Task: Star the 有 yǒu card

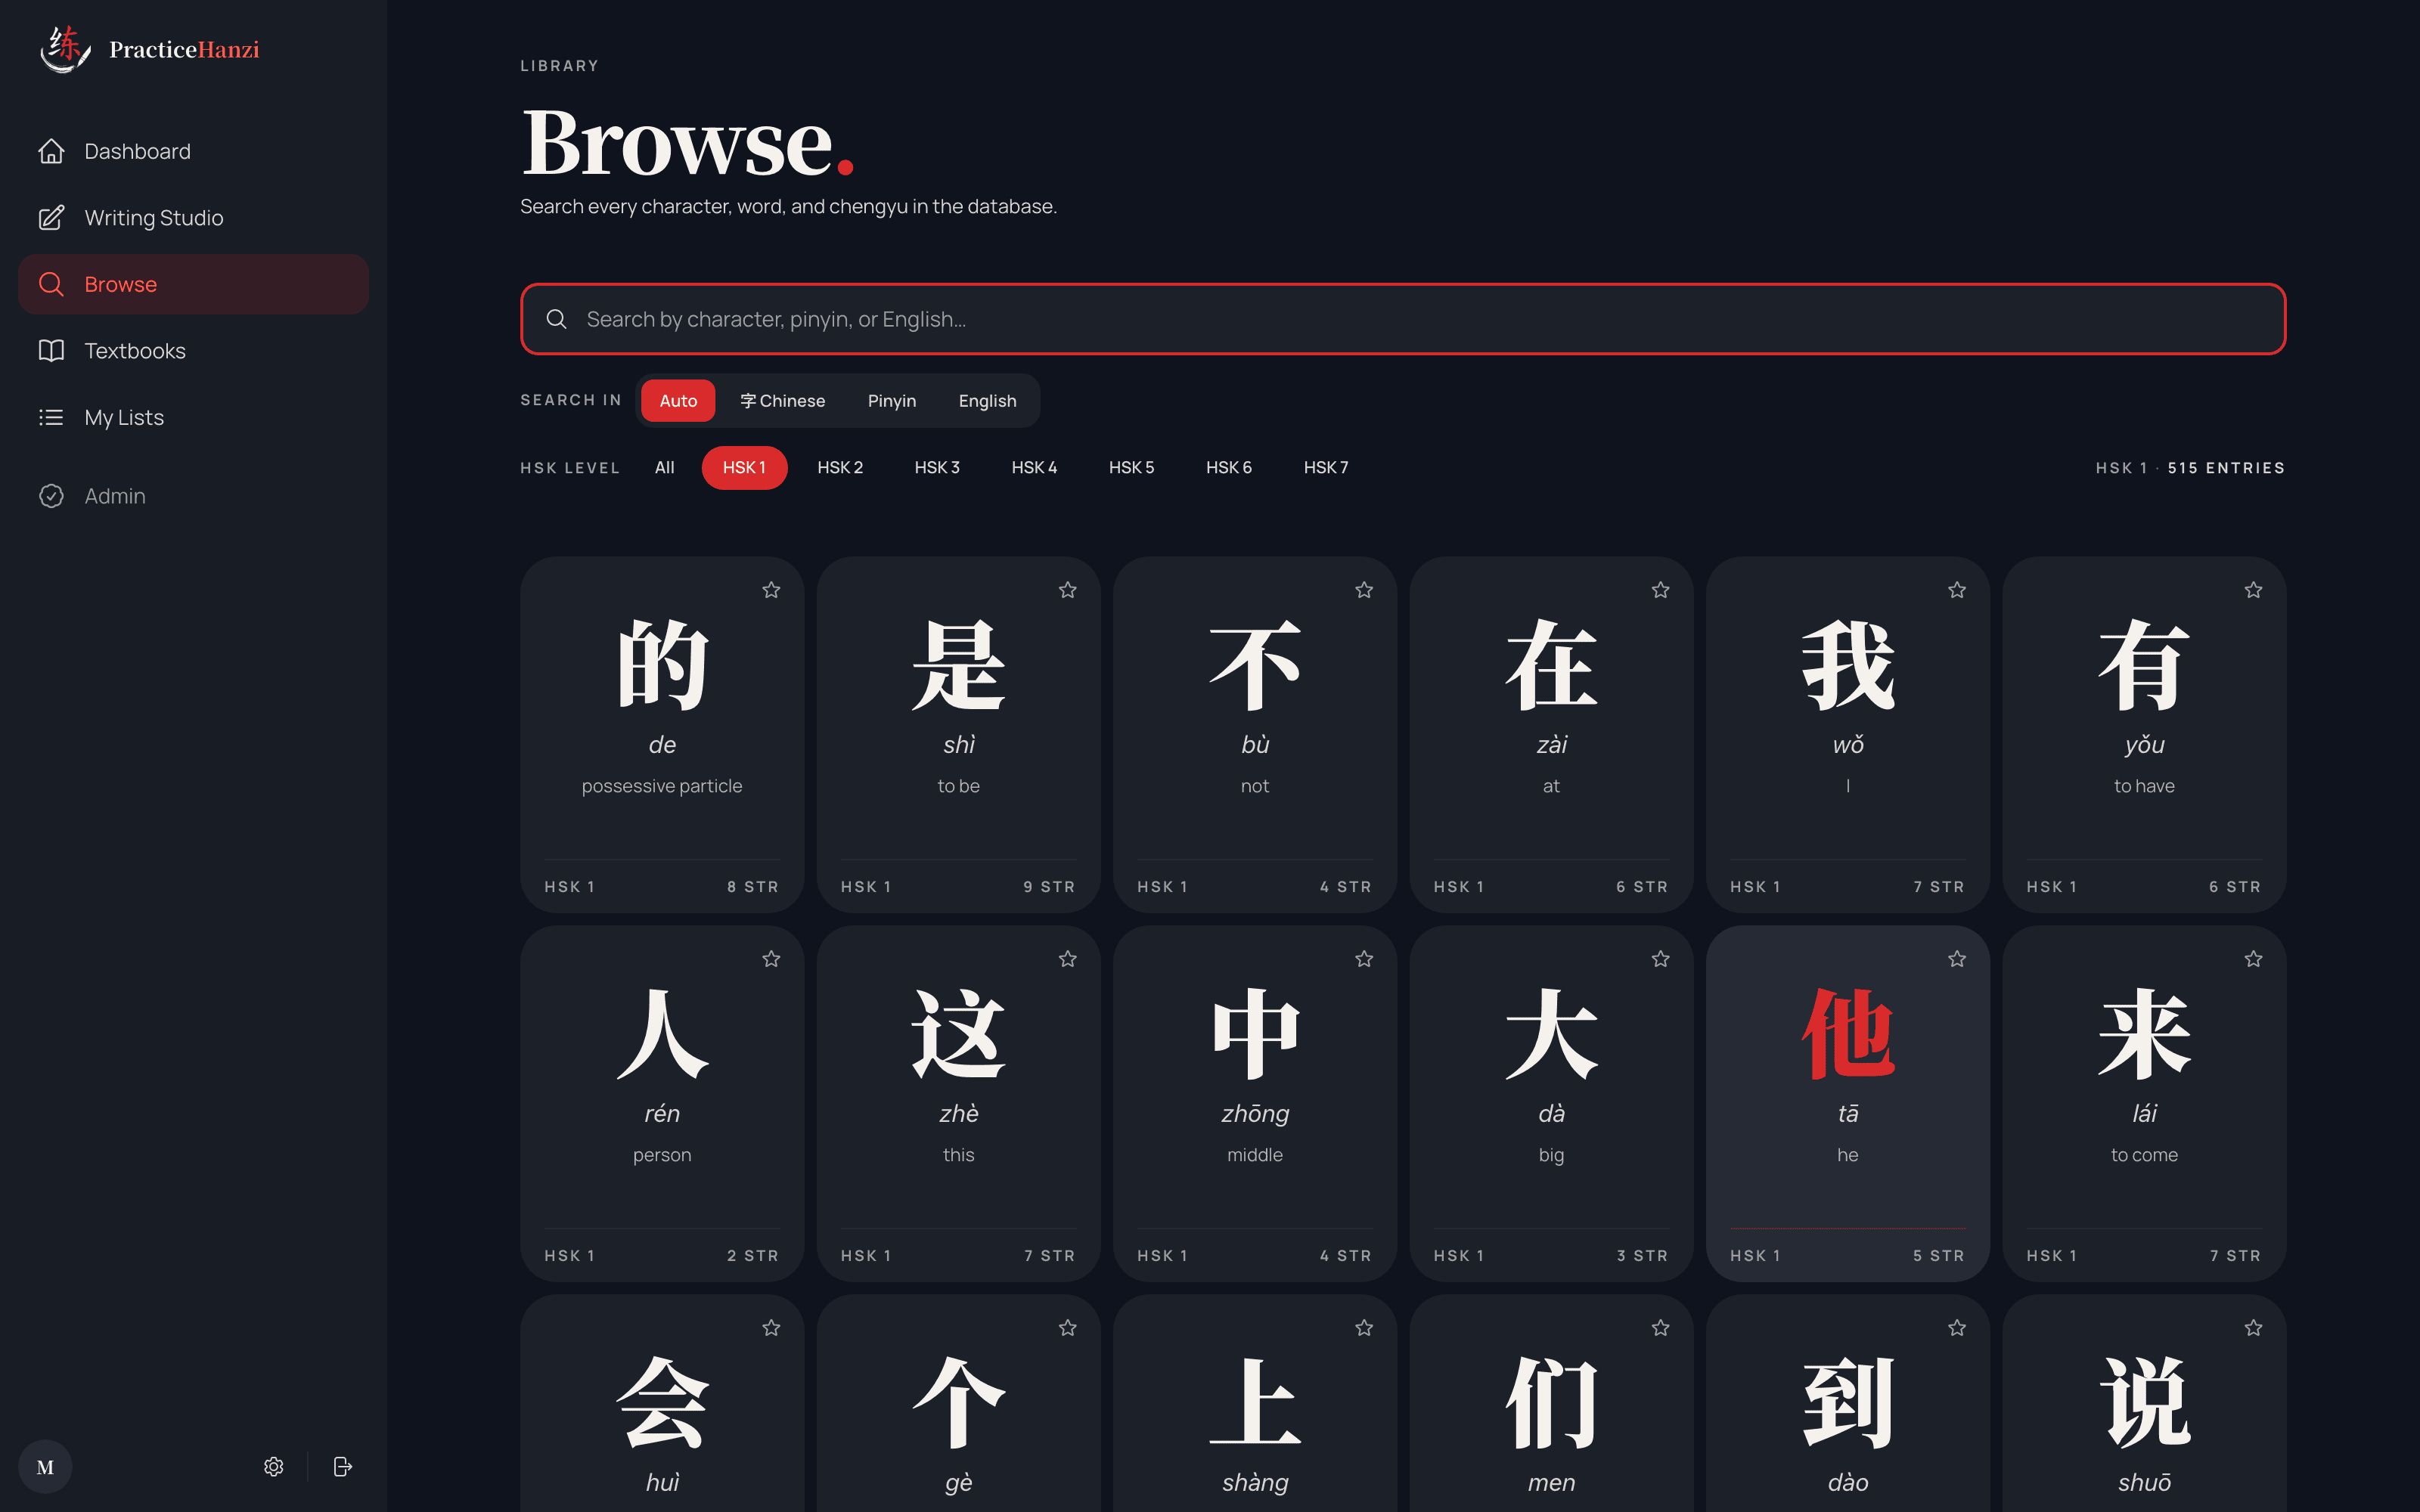Action: click(2253, 590)
